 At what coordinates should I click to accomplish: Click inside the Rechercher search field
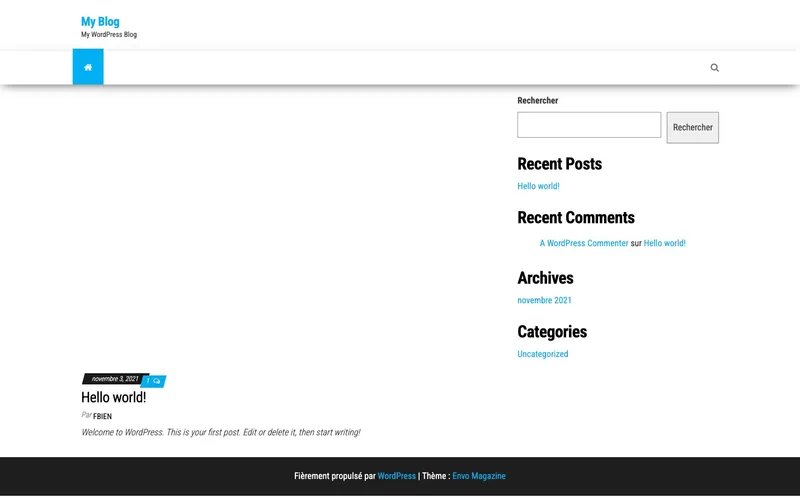tap(588, 125)
